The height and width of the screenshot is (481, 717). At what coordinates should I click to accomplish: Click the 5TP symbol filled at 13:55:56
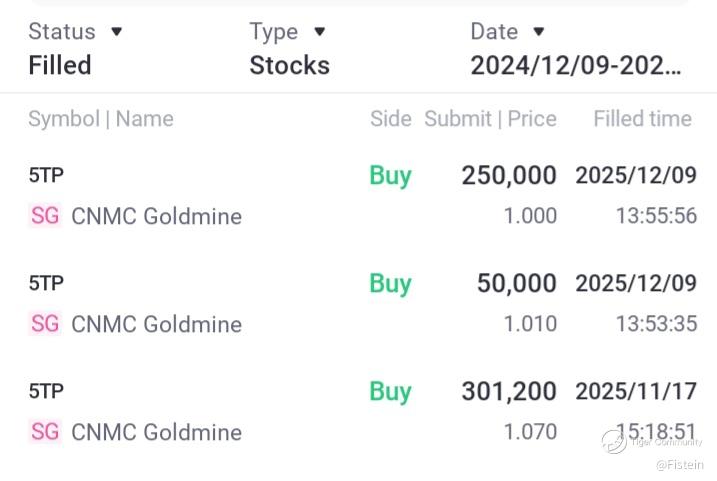click(x=46, y=176)
